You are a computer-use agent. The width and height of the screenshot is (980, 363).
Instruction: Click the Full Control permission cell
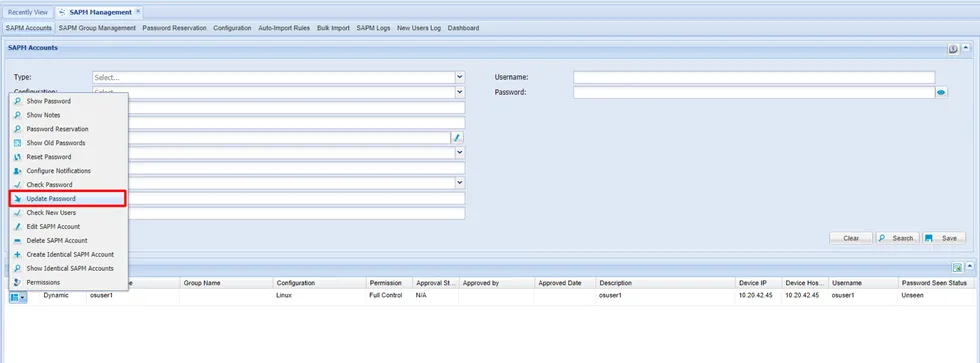tap(386, 296)
